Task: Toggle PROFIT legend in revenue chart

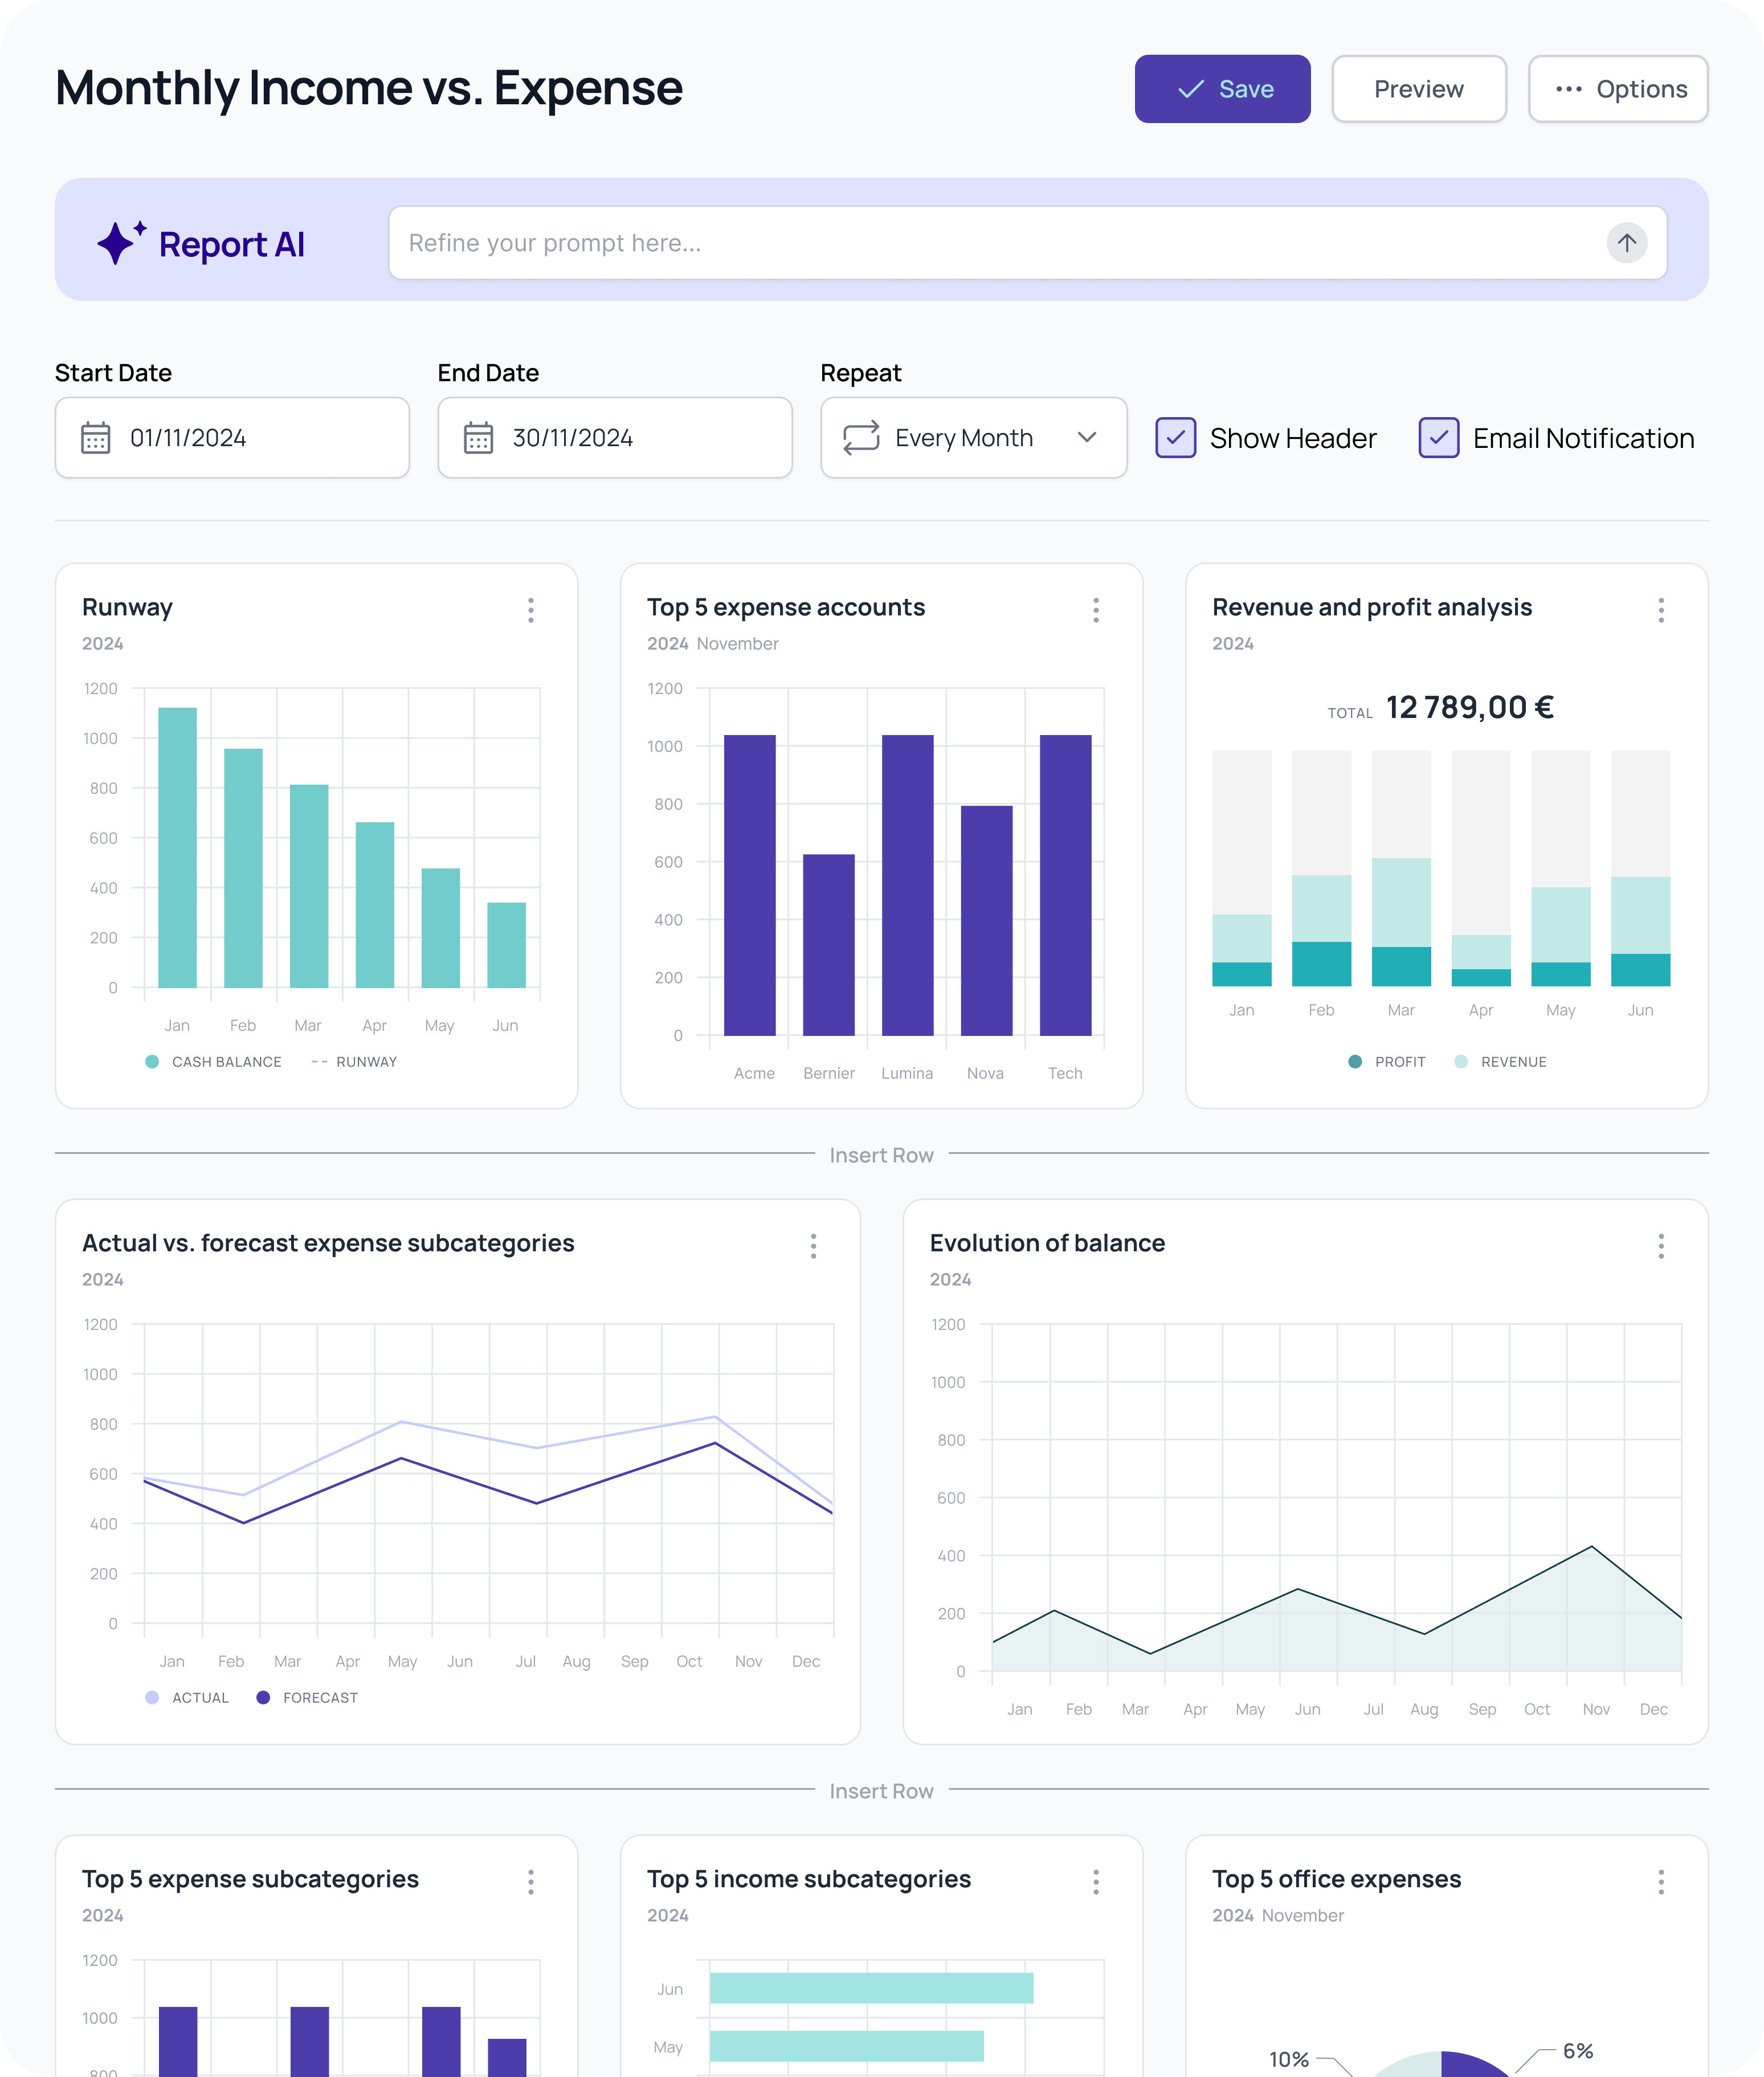Action: pos(1386,1062)
